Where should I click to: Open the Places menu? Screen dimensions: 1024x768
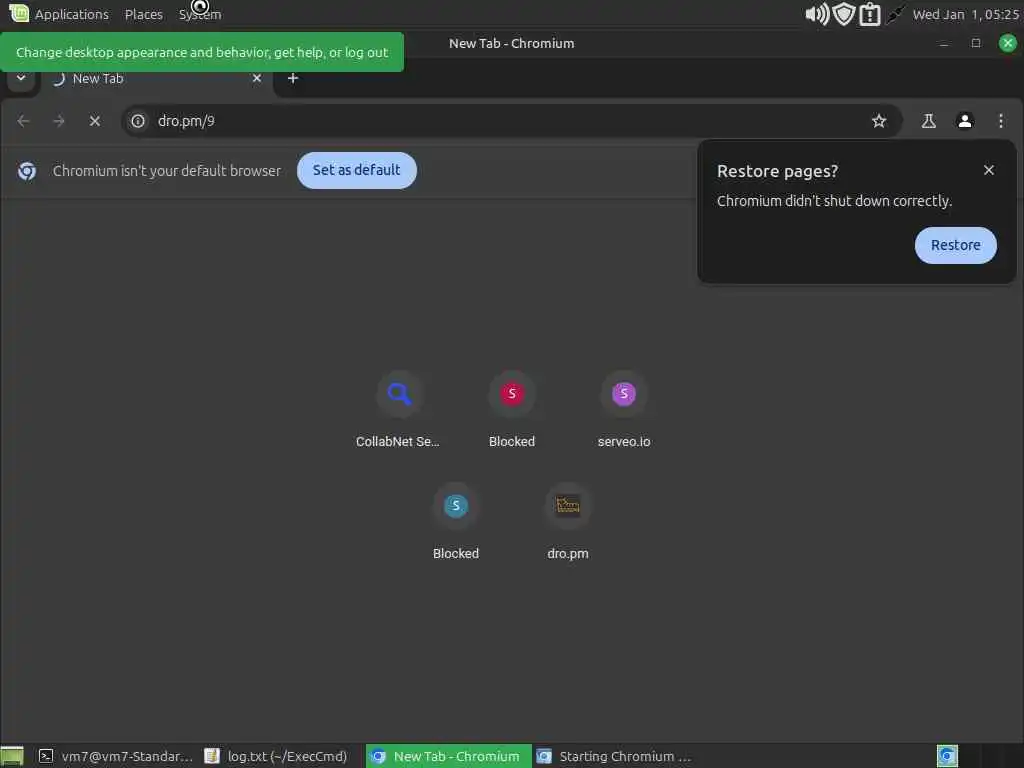(144, 14)
